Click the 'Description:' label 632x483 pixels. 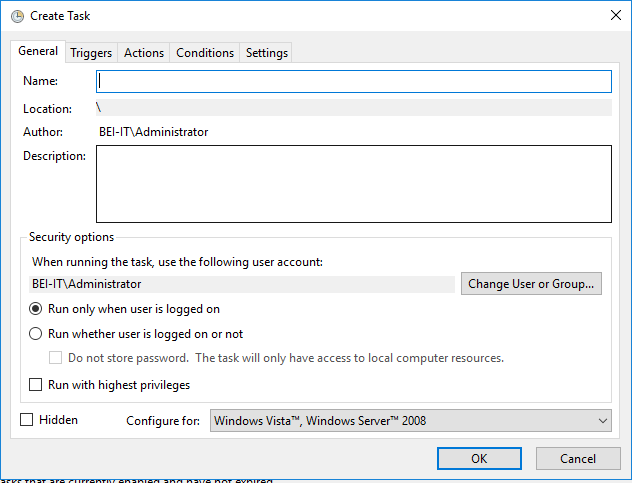point(54,156)
